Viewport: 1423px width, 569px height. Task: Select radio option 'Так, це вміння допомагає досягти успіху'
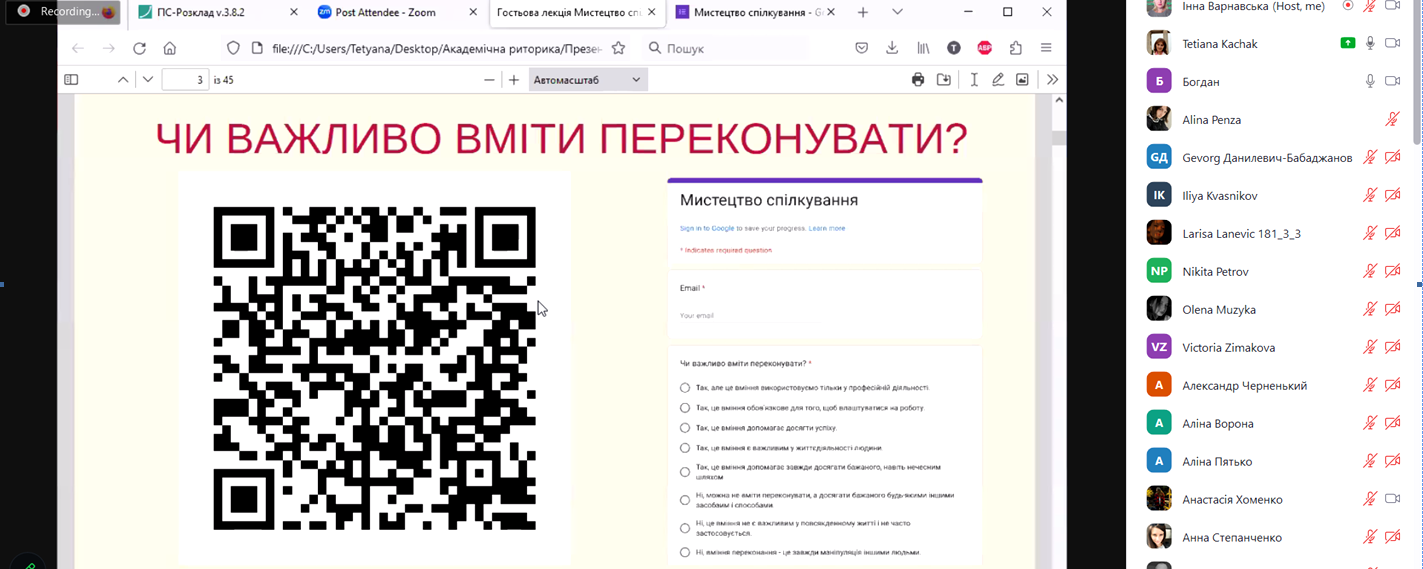pos(685,428)
